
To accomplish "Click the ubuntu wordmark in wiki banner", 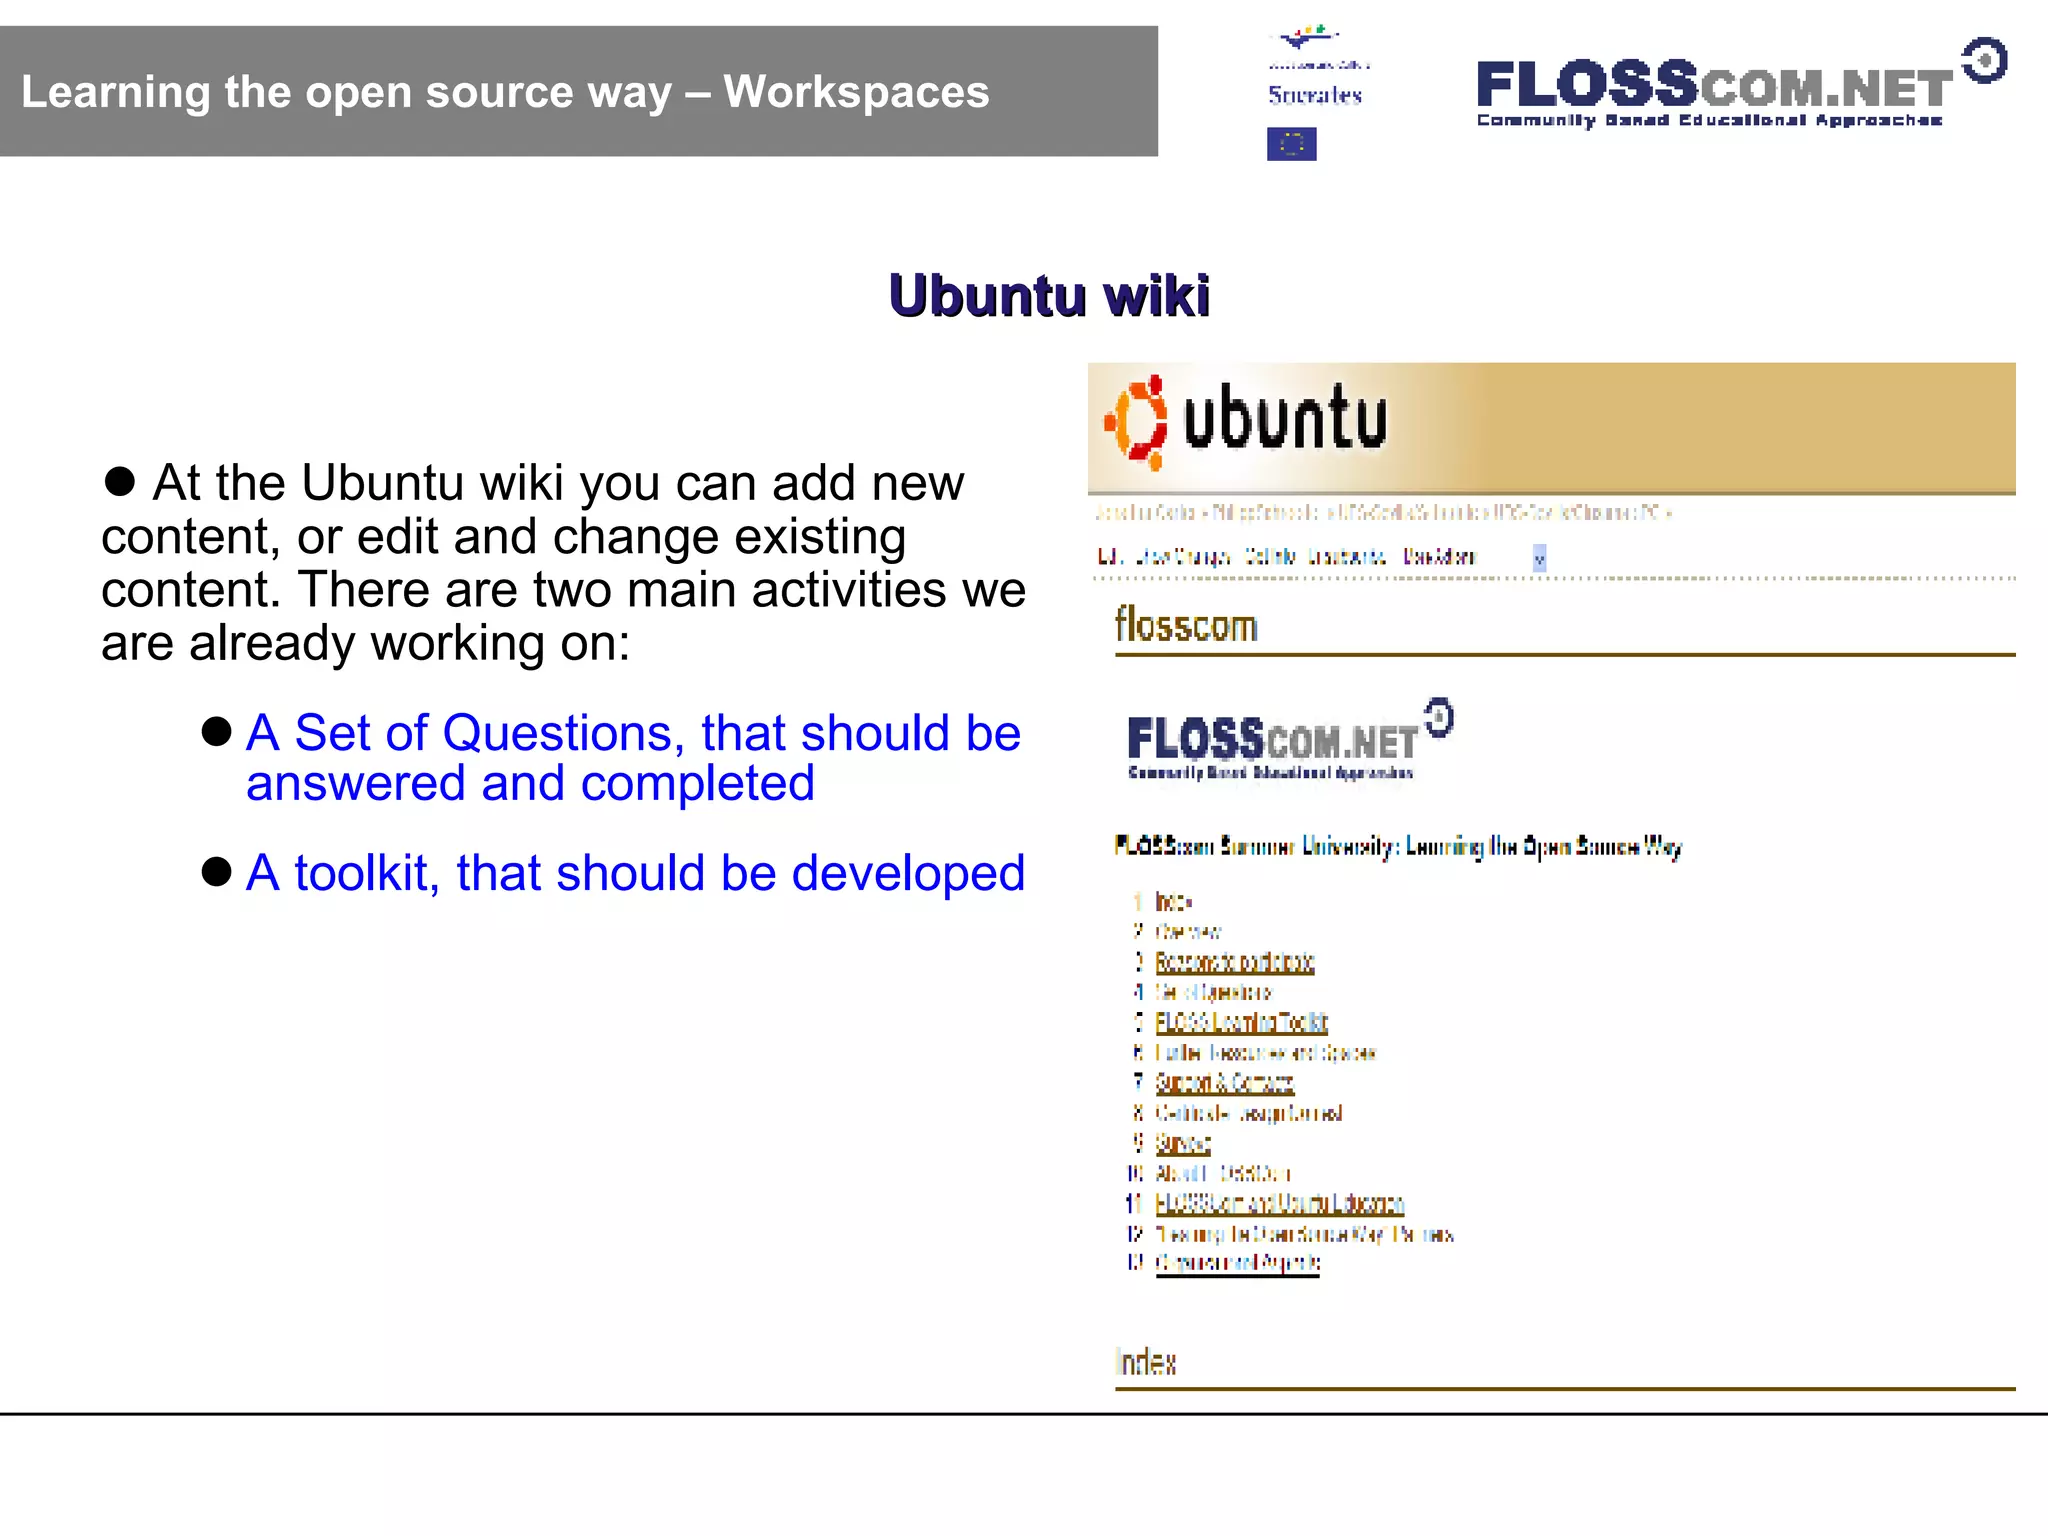I will [x=1285, y=418].
